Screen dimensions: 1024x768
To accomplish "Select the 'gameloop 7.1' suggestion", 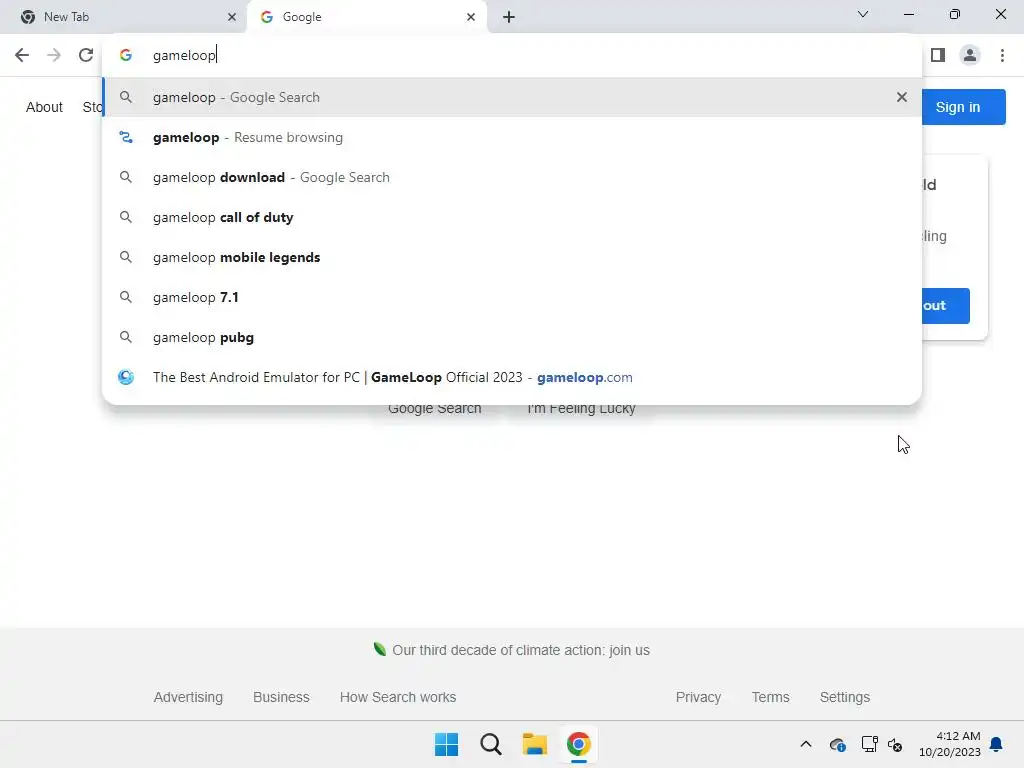I will pos(512,297).
